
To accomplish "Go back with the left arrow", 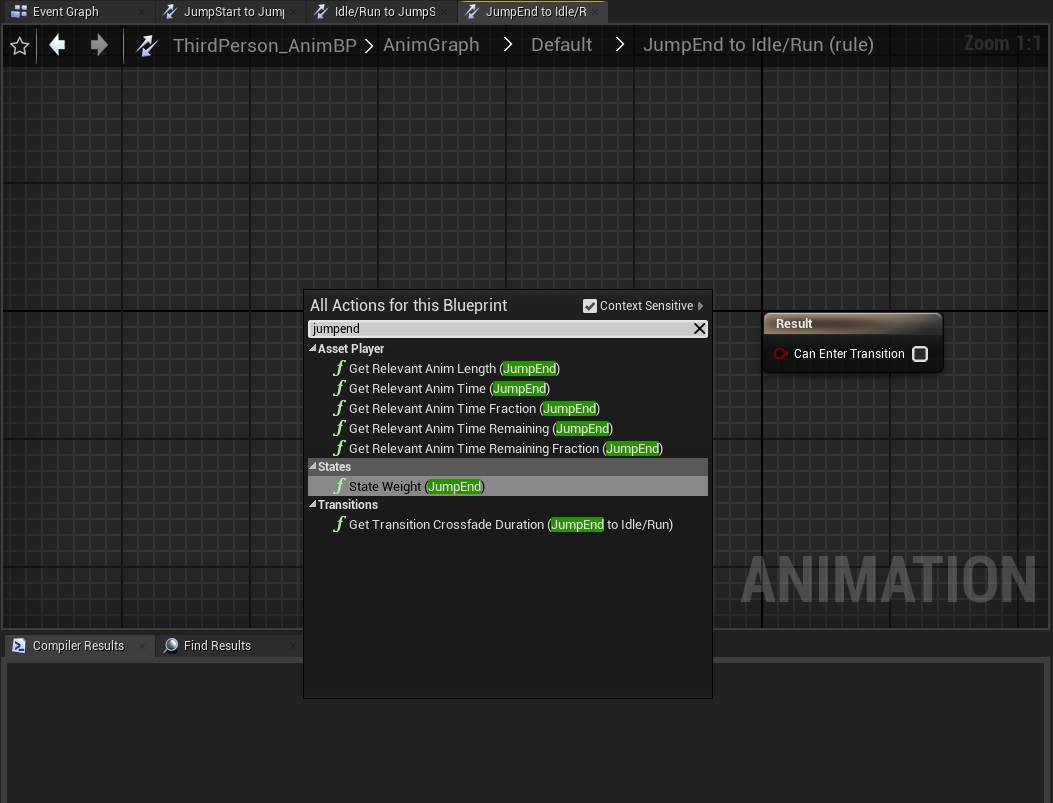I will (58, 45).
